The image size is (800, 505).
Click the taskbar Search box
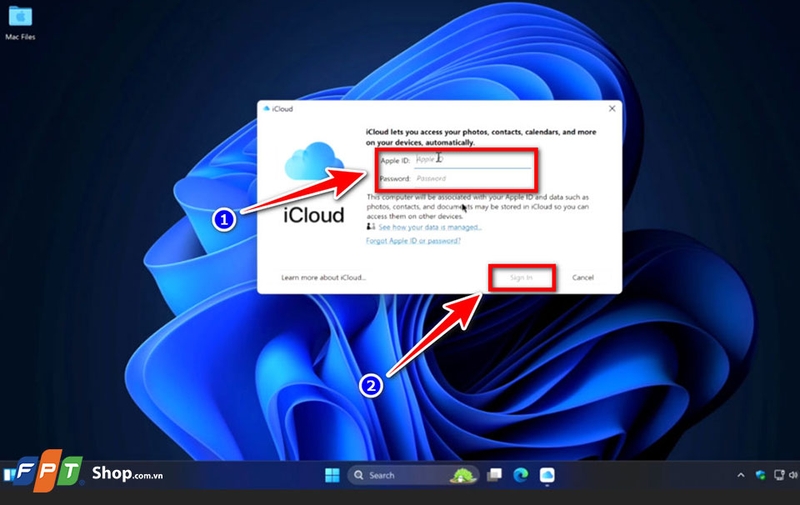click(x=413, y=475)
